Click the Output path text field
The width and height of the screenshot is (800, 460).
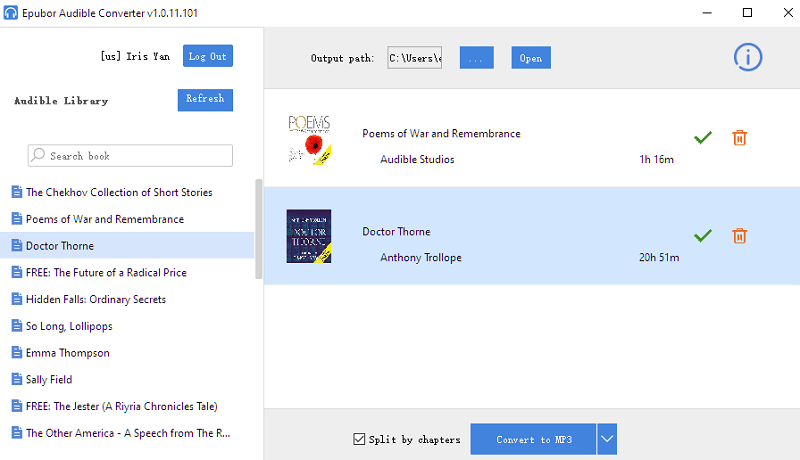coord(414,58)
